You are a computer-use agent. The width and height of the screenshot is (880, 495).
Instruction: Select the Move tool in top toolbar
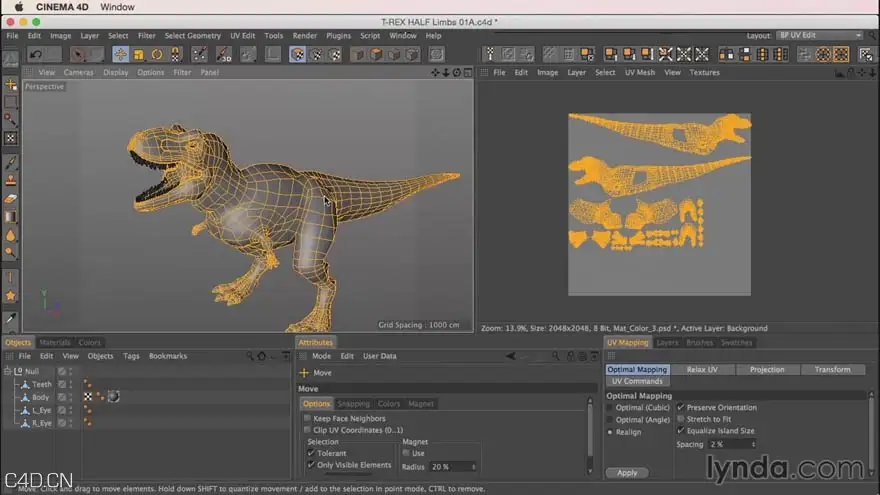click(x=120, y=54)
